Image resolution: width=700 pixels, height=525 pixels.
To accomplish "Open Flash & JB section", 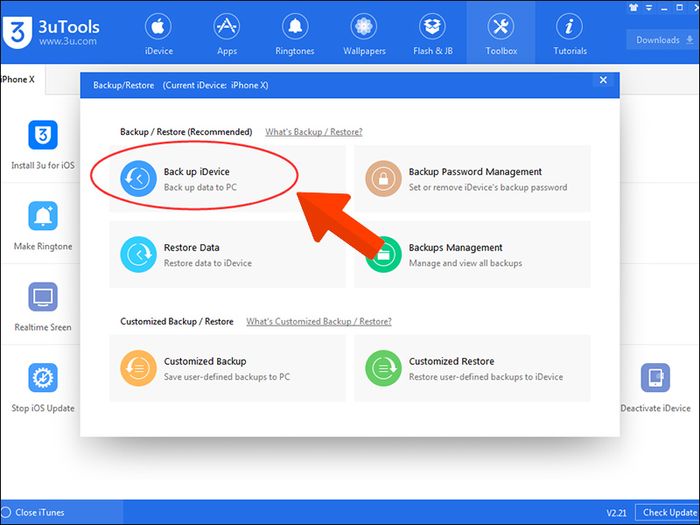I will point(433,34).
